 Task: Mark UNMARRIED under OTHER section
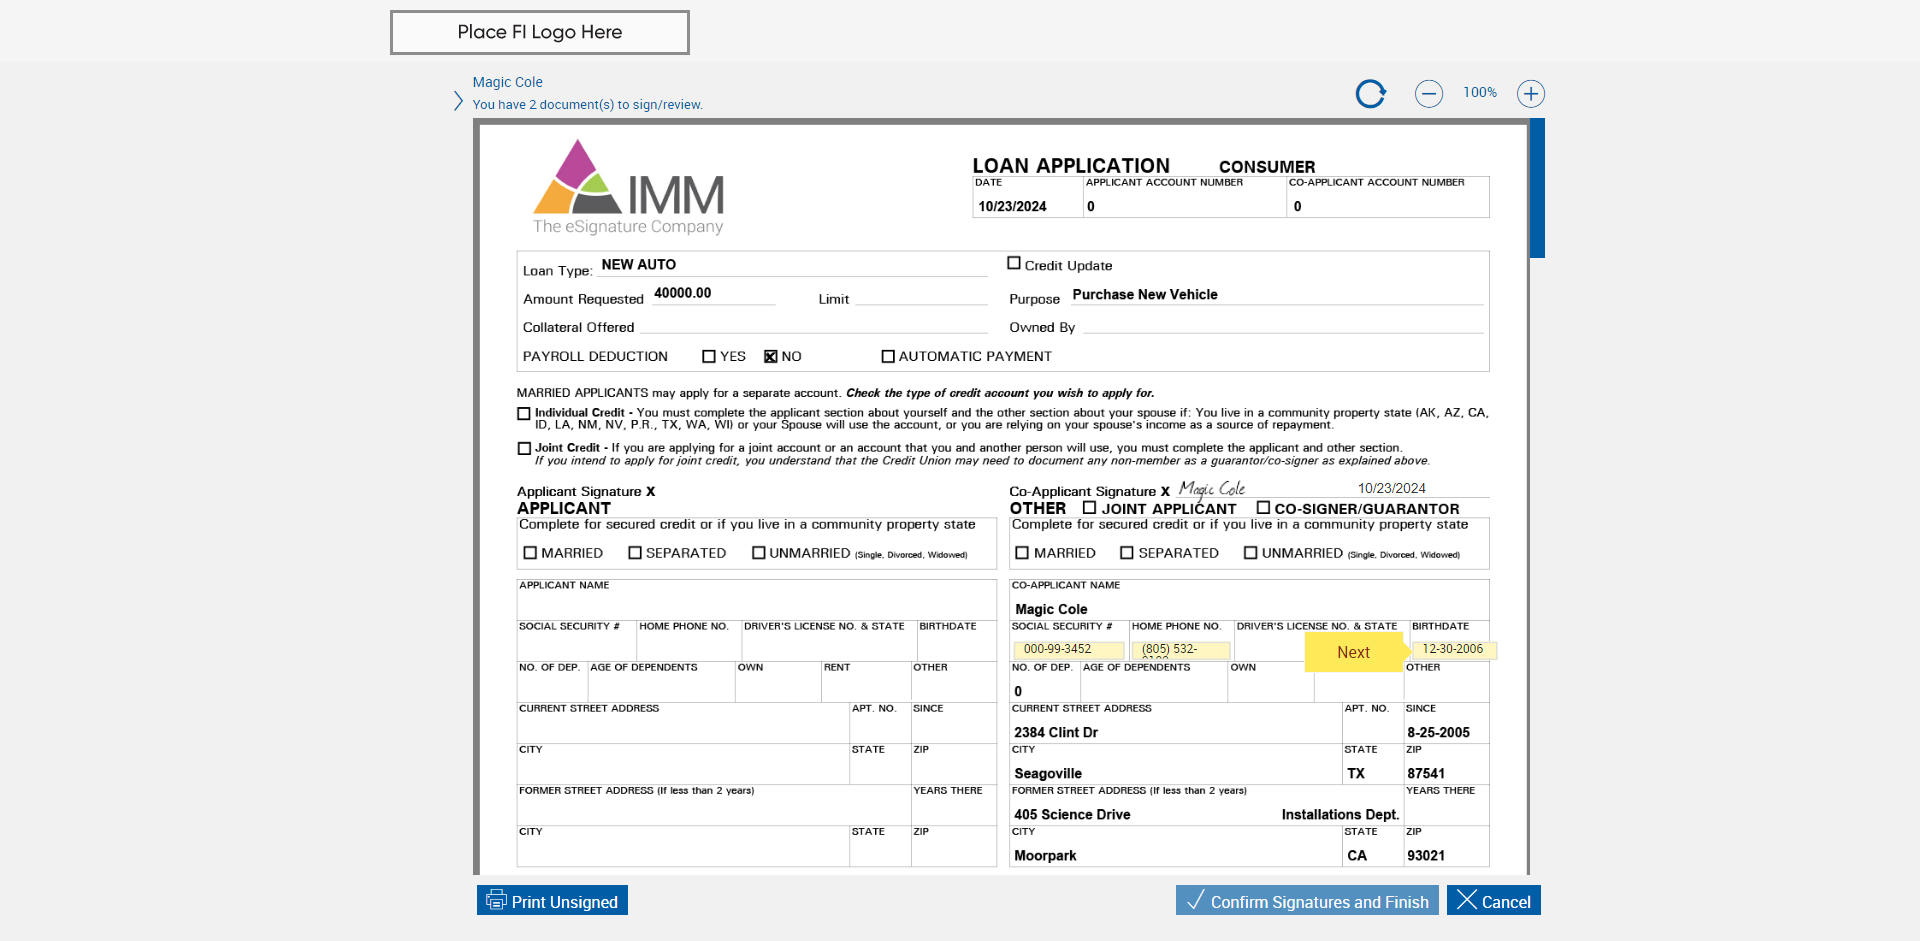pos(1251,552)
